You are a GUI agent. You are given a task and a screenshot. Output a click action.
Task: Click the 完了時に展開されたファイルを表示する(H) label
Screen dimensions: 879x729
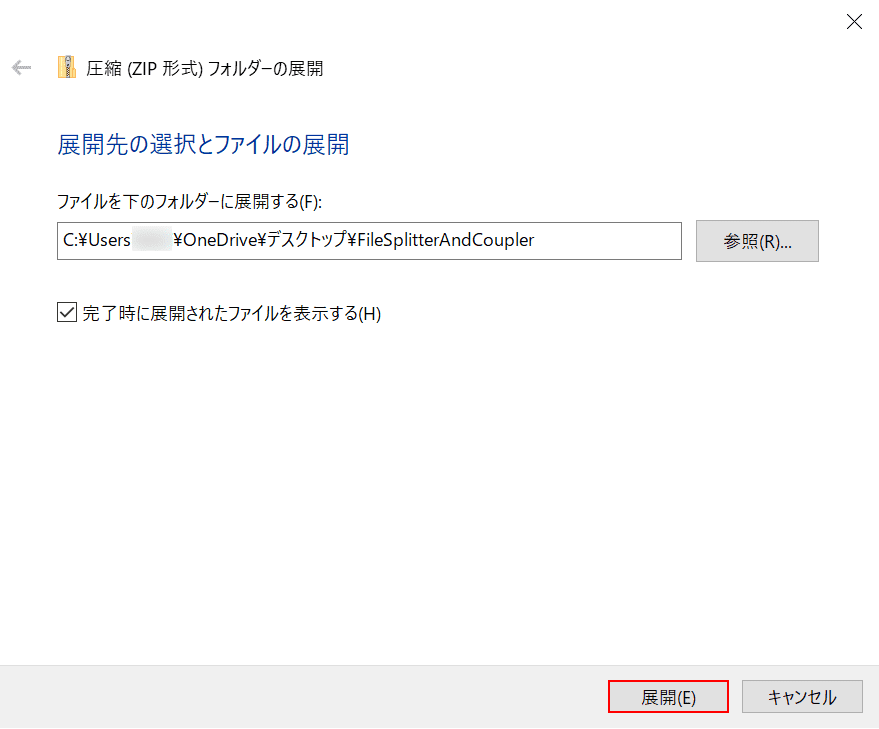click(232, 313)
